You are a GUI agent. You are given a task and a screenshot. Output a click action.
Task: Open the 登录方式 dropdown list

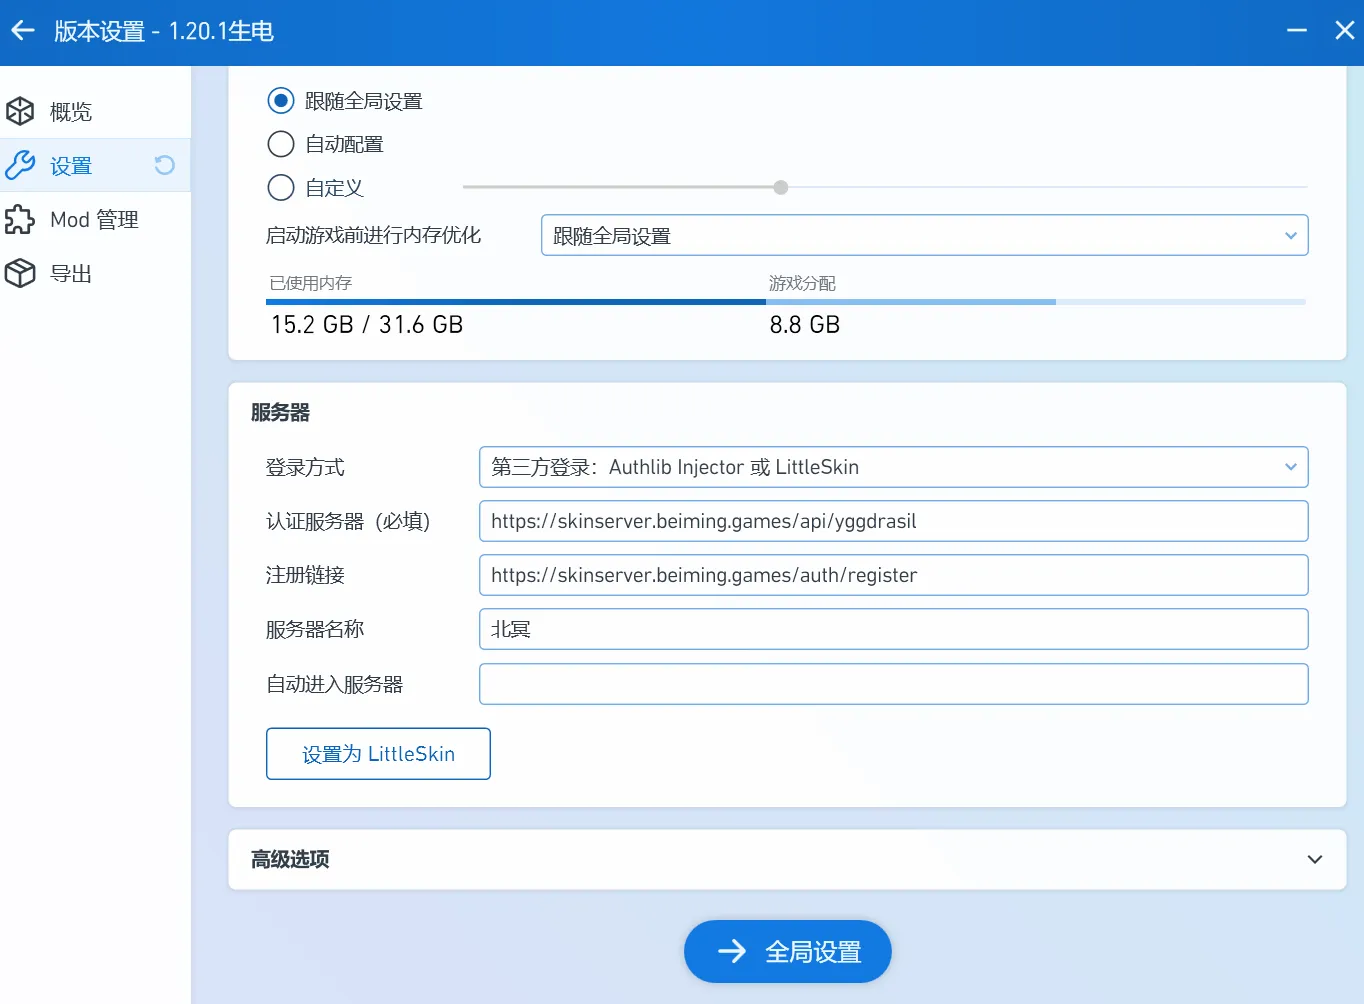pos(893,467)
